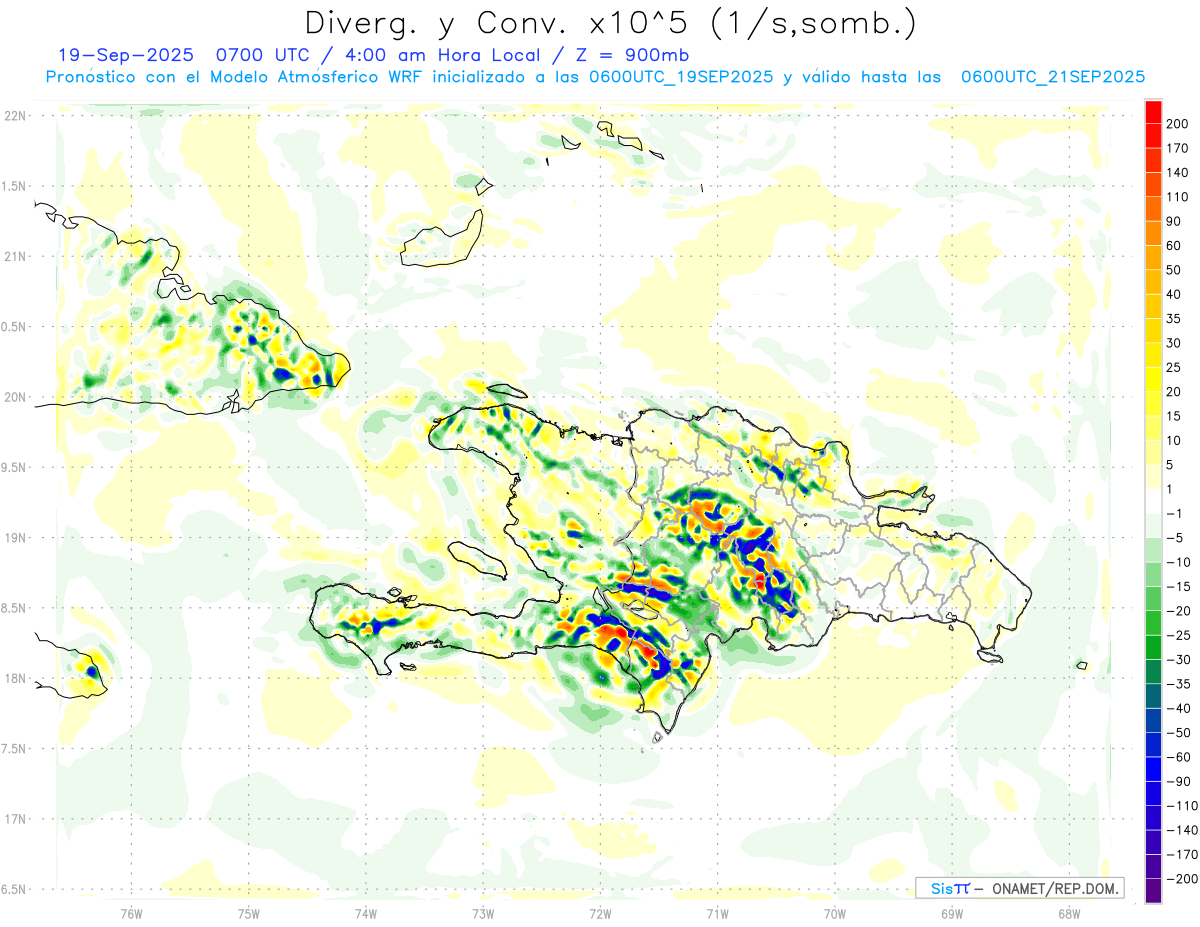Image resolution: width=1200 pixels, height=927 pixels.
Task: Click the colorbar label '-110'
Action: pos(1184,806)
